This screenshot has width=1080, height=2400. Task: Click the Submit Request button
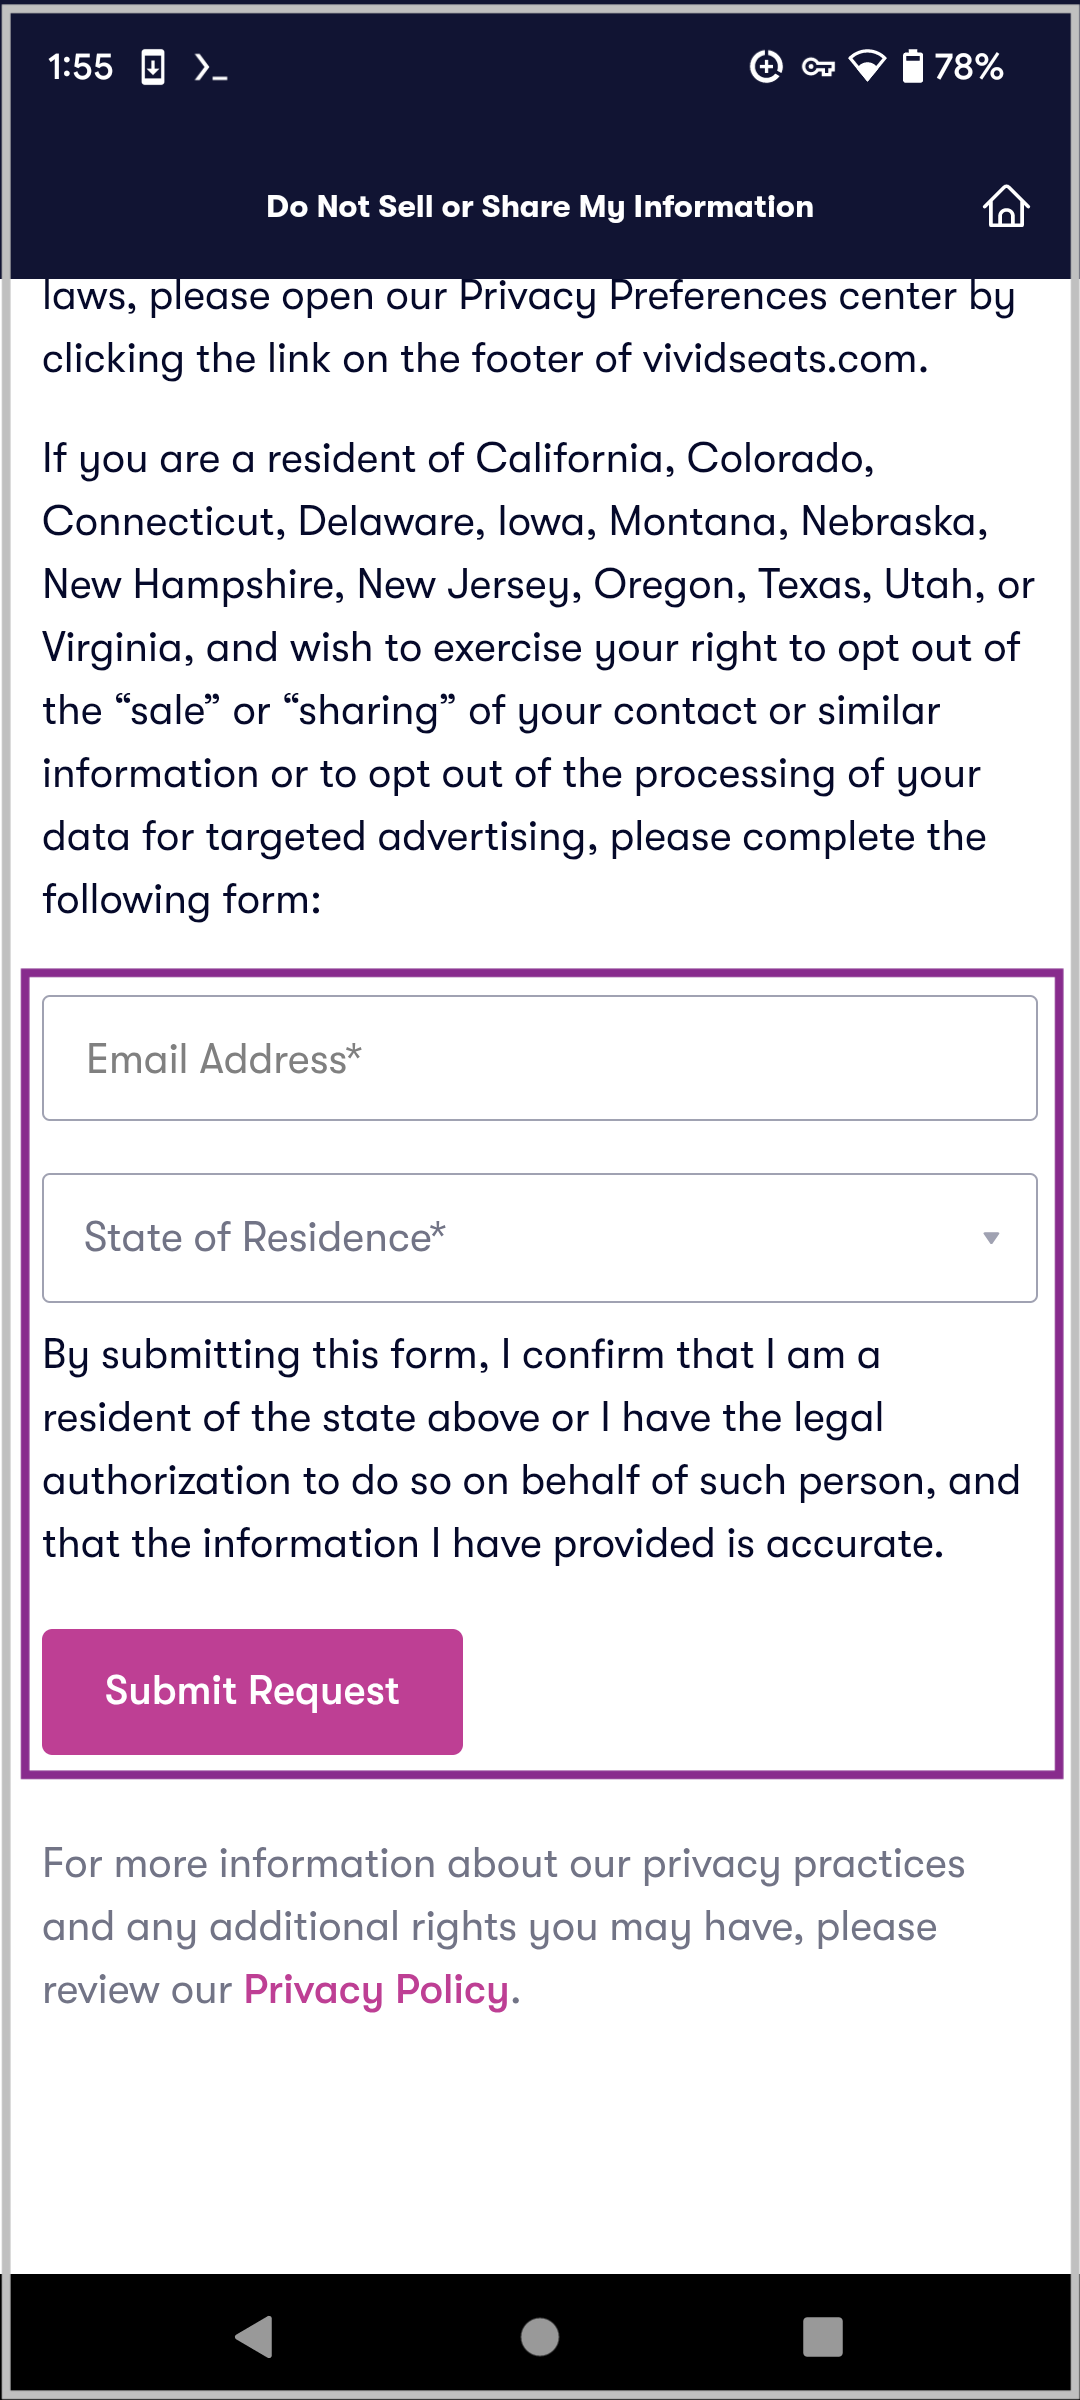(252, 1691)
